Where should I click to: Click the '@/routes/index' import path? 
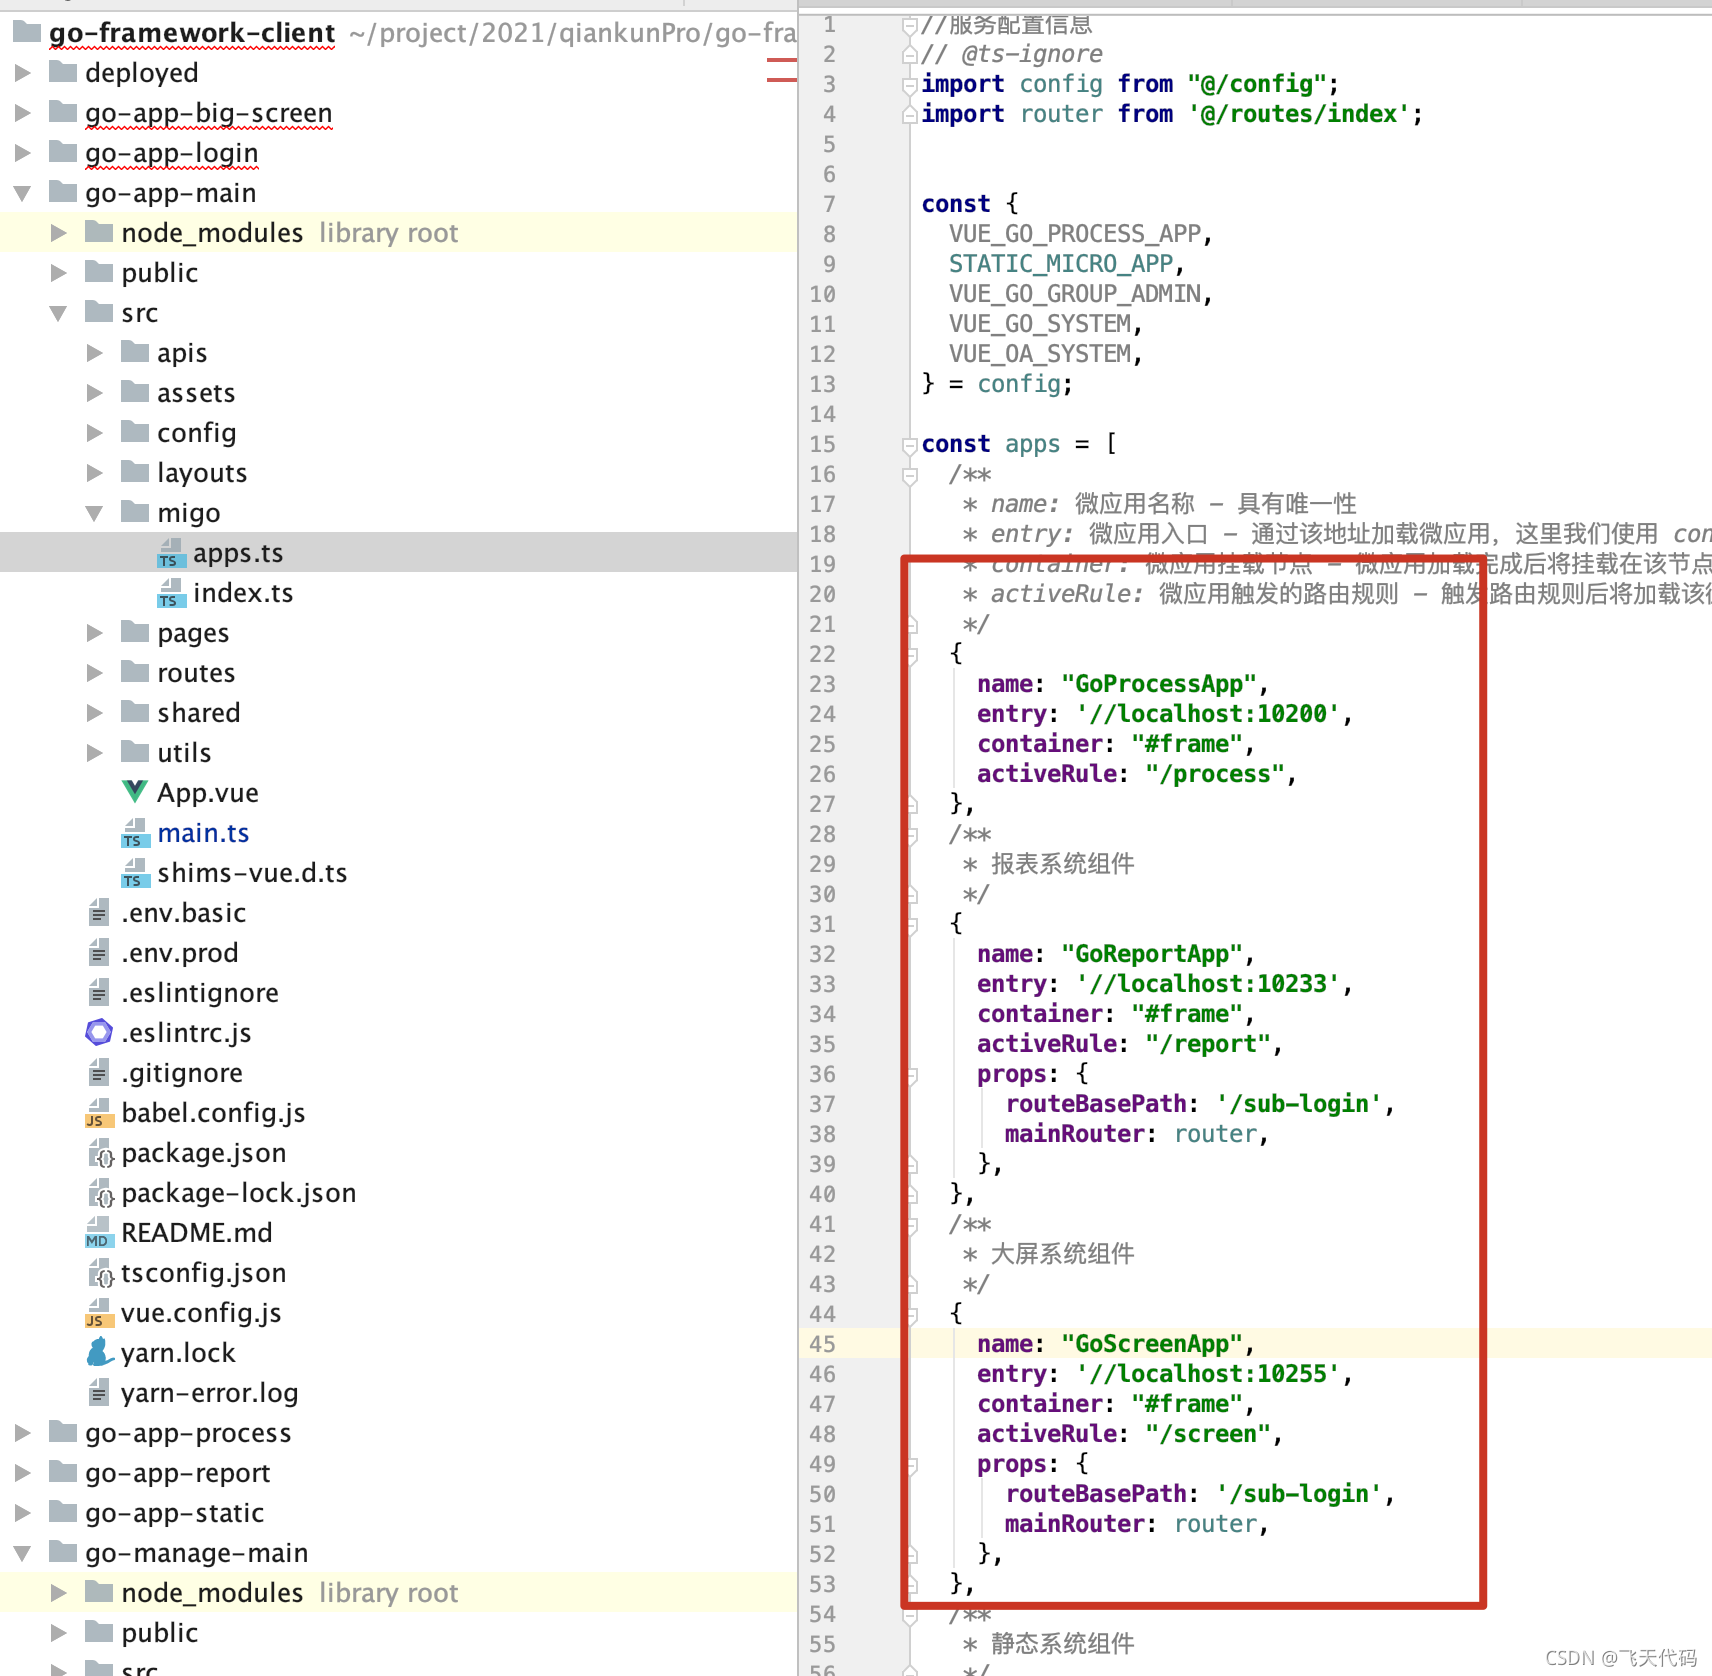point(1299,114)
